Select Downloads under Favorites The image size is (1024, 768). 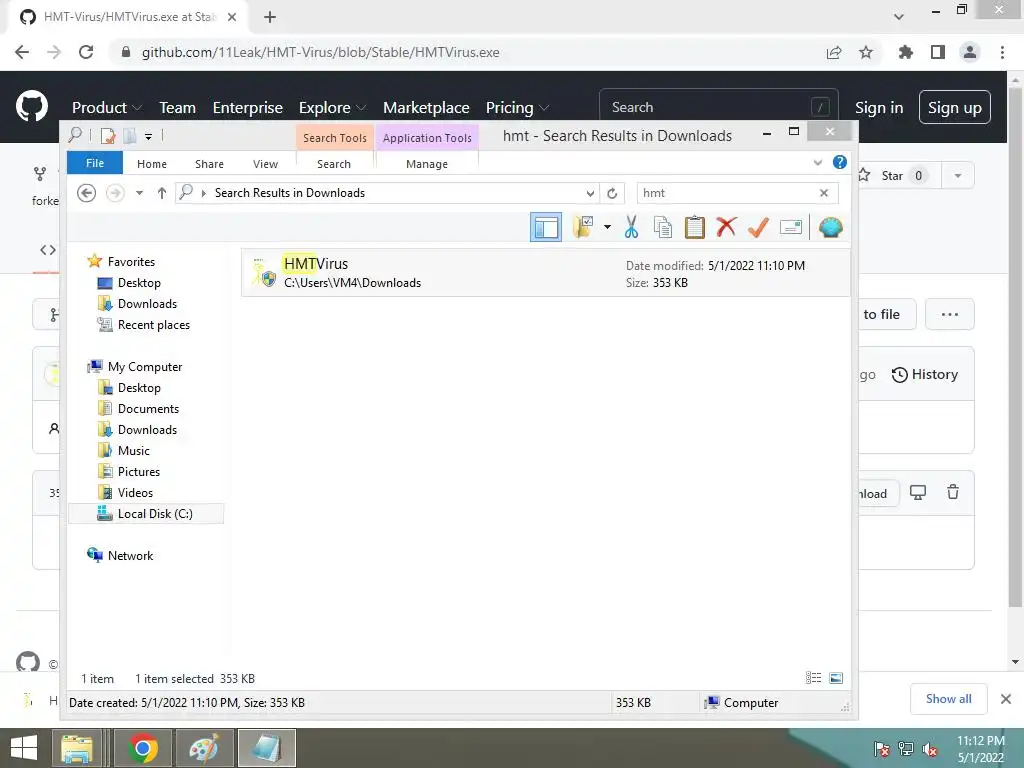point(147,304)
